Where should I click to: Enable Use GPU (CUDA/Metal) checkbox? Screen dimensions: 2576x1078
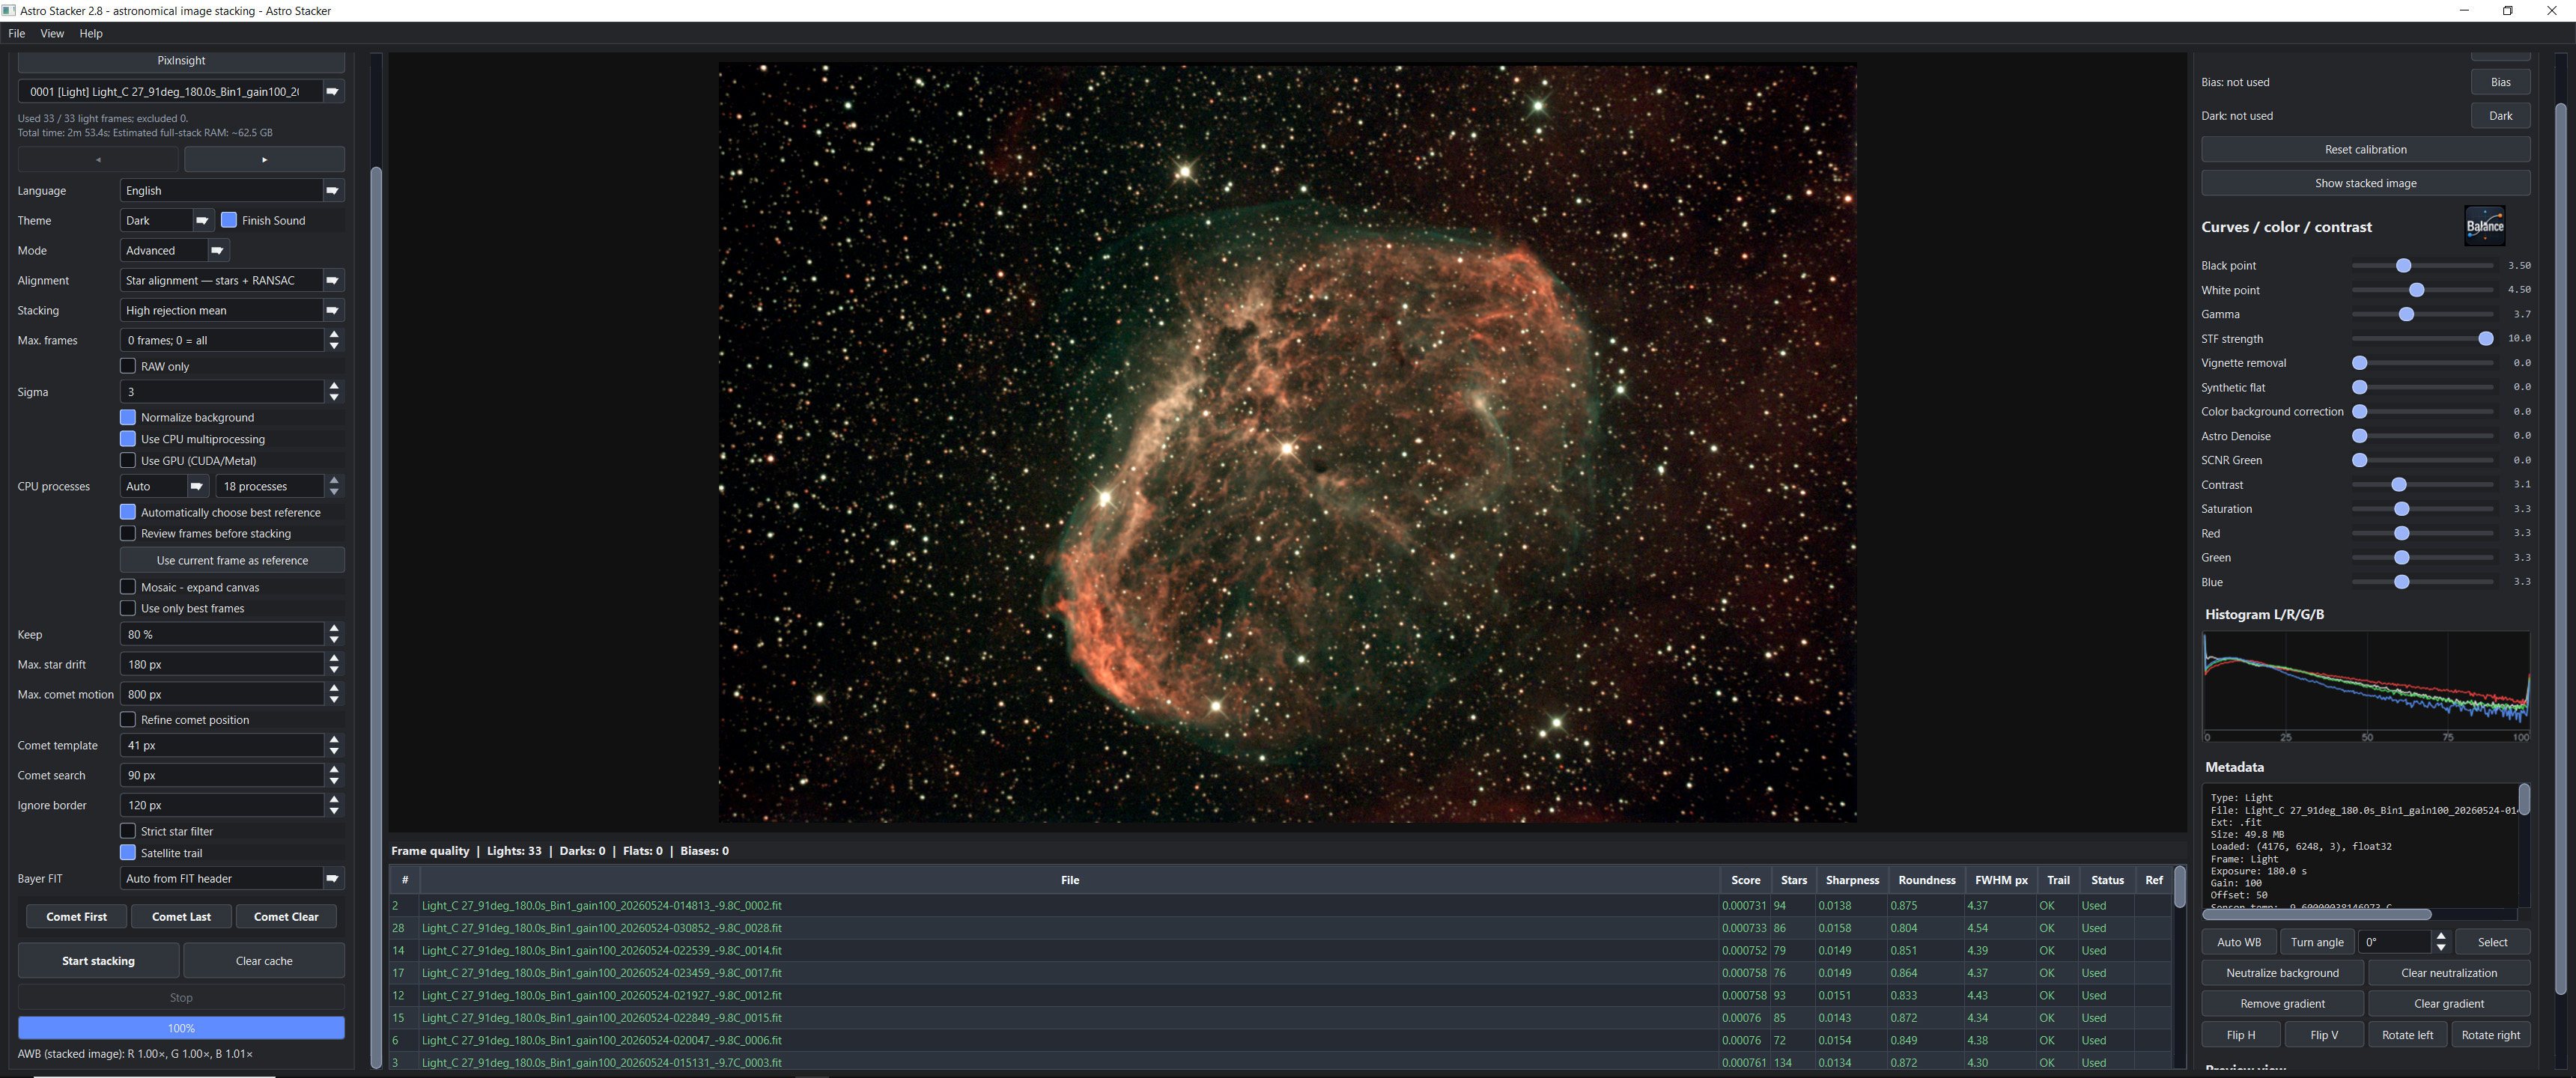click(x=128, y=461)
